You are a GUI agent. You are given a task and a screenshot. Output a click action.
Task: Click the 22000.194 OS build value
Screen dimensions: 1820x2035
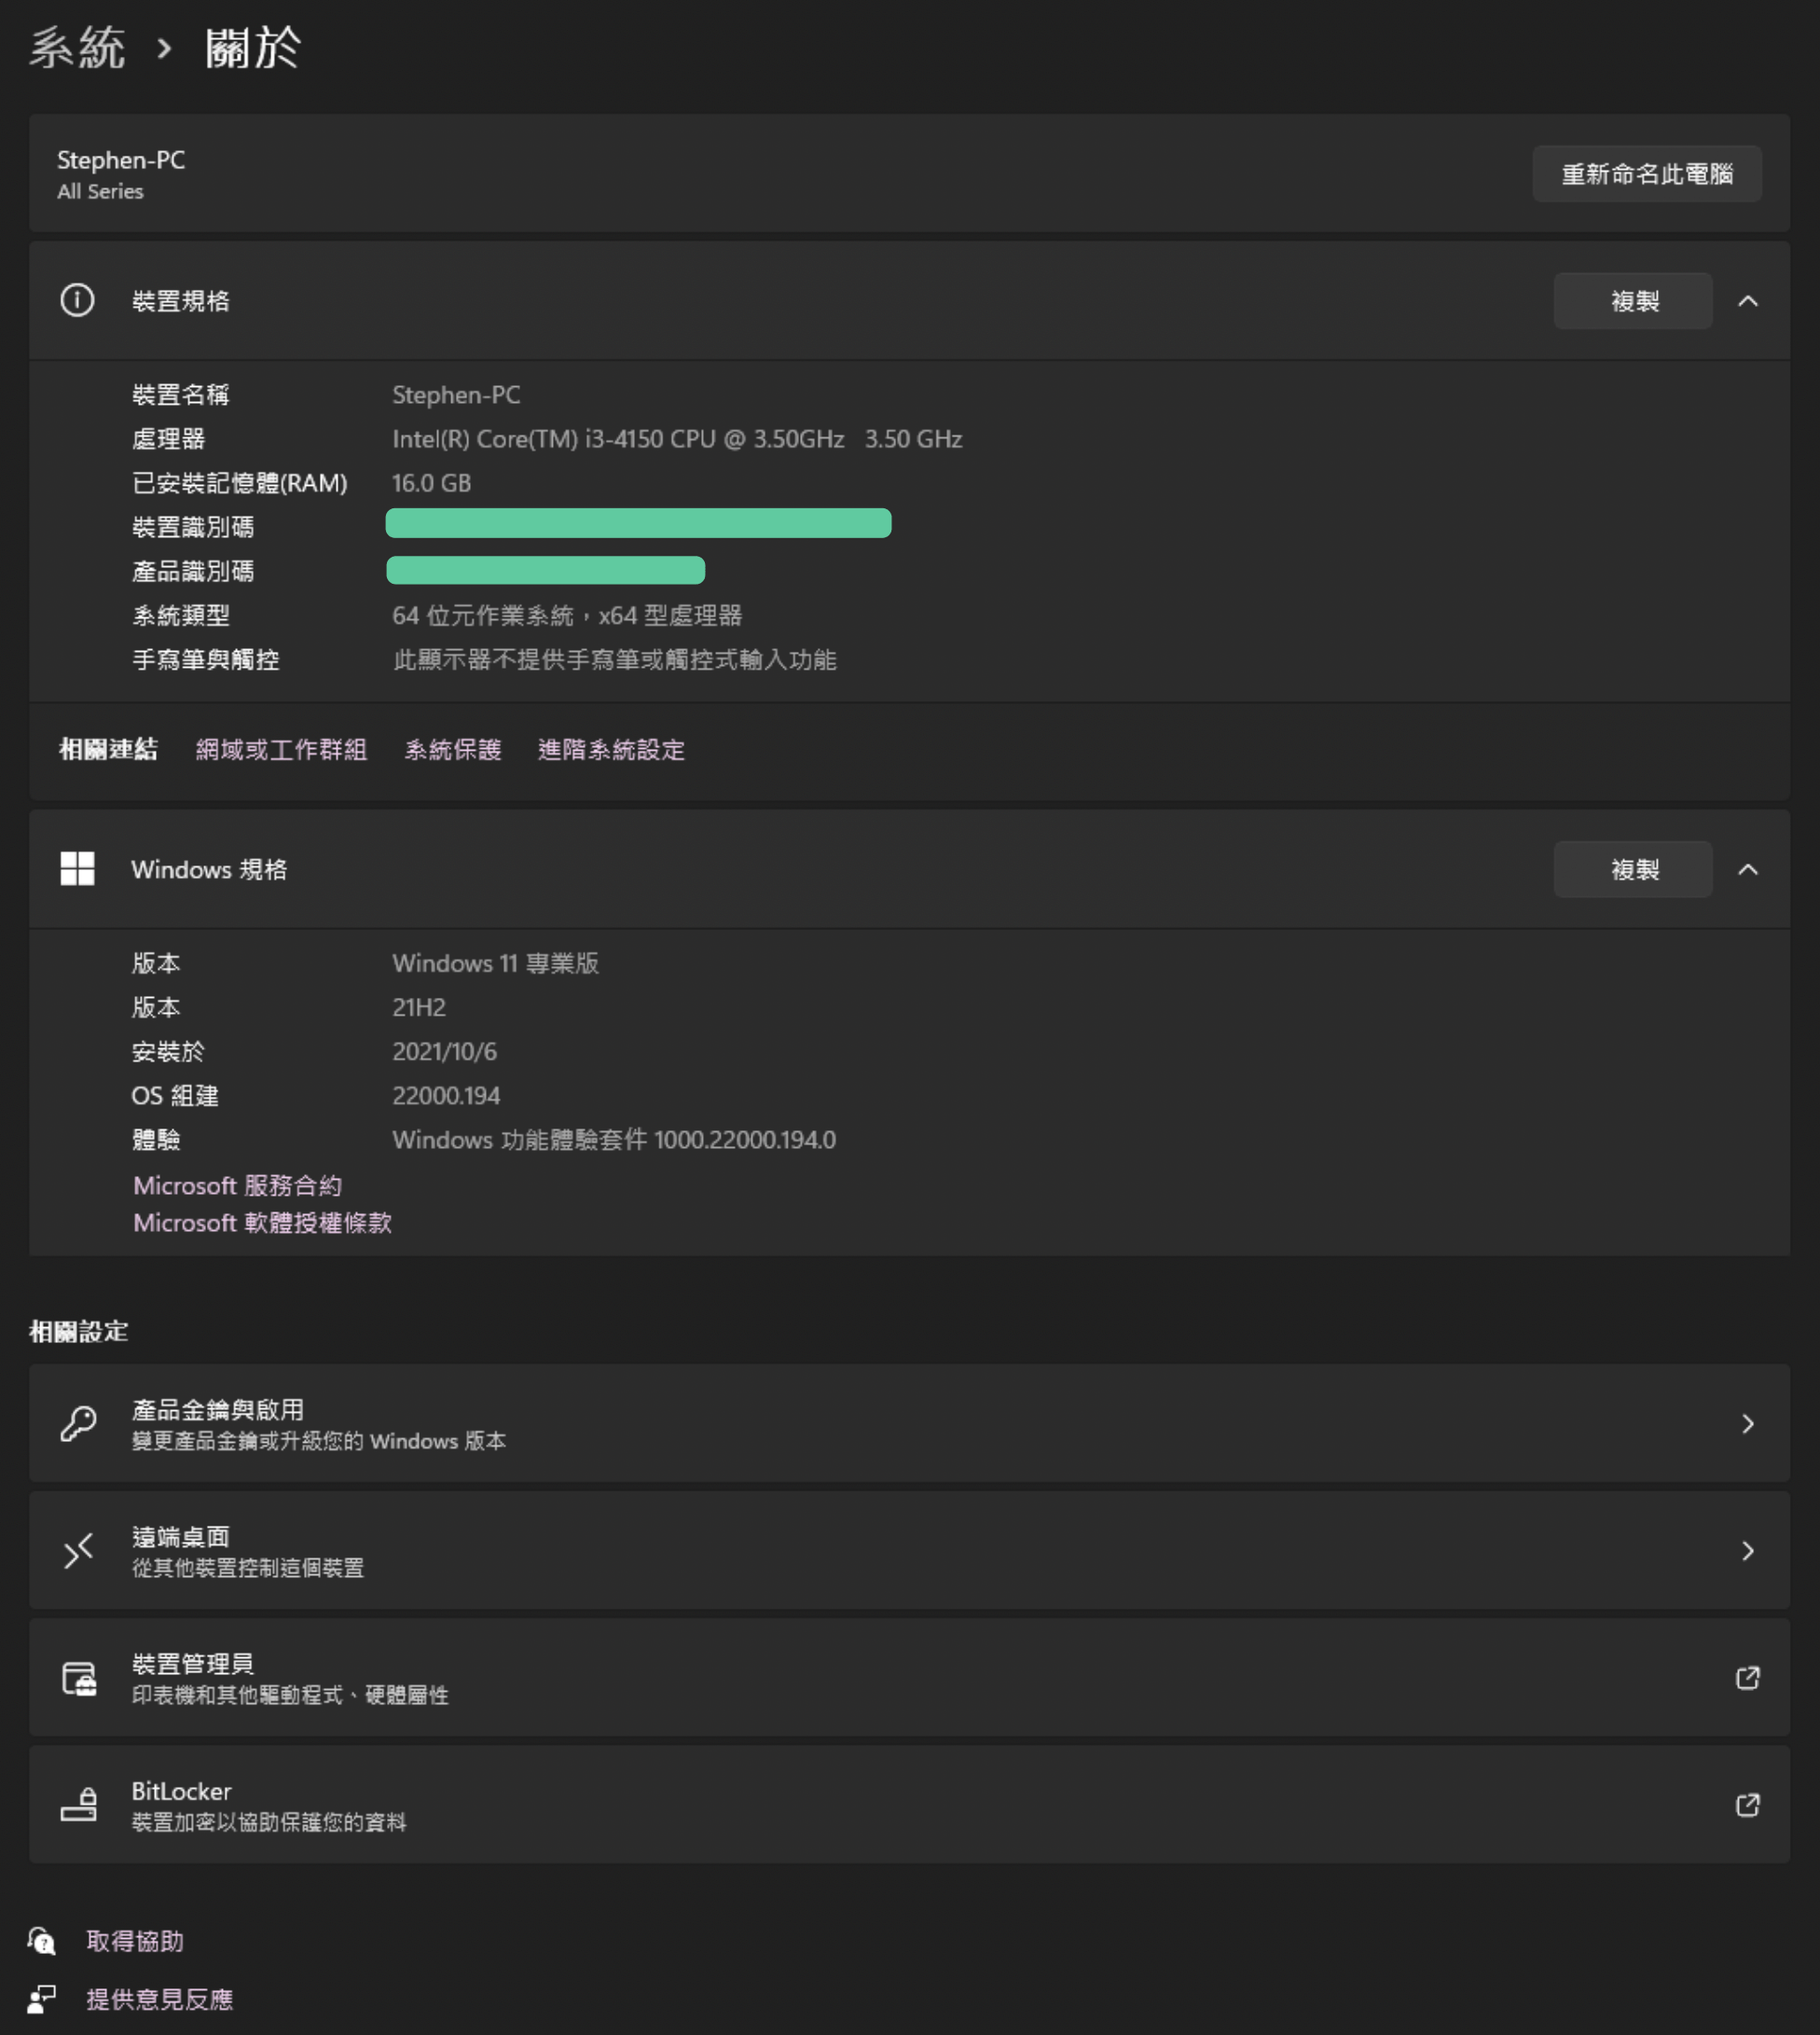click(446, 1095)
